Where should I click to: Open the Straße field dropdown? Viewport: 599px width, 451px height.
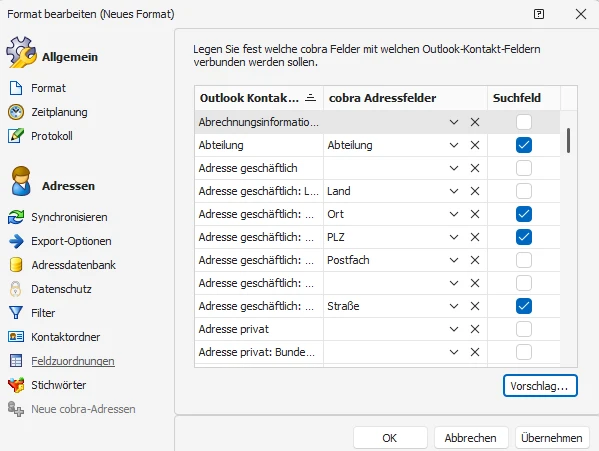pos(454,306)
